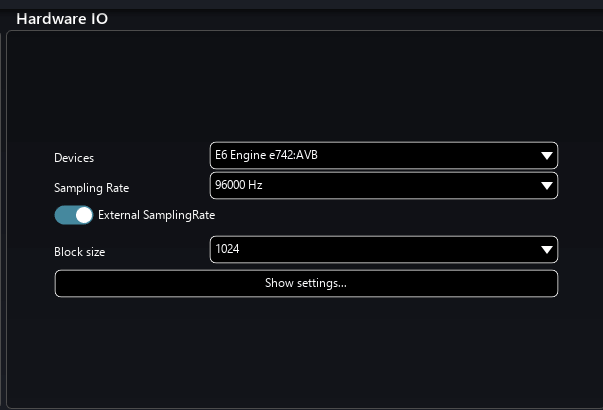Select the E6 Engine e742:AVB text
Screen dimensions: 603x410
pyautogui.click(x=266, y=156)
